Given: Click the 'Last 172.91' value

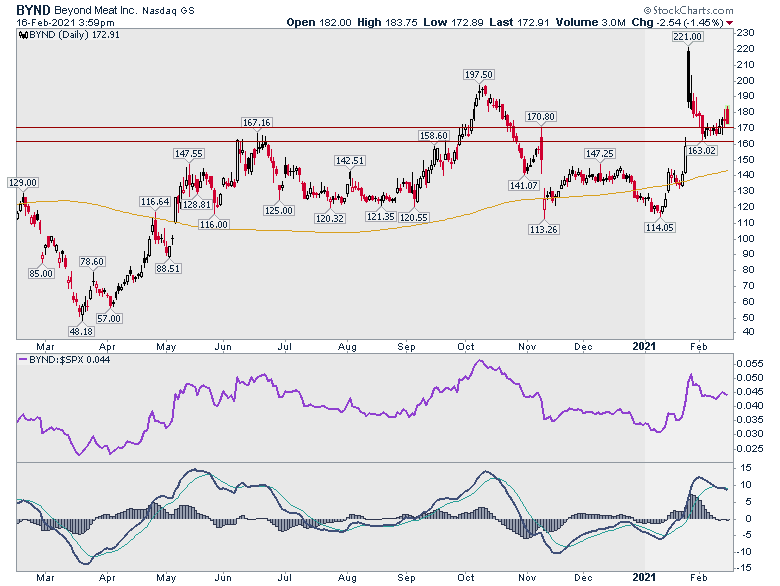Looking at the screenshot, I should 519,22.
